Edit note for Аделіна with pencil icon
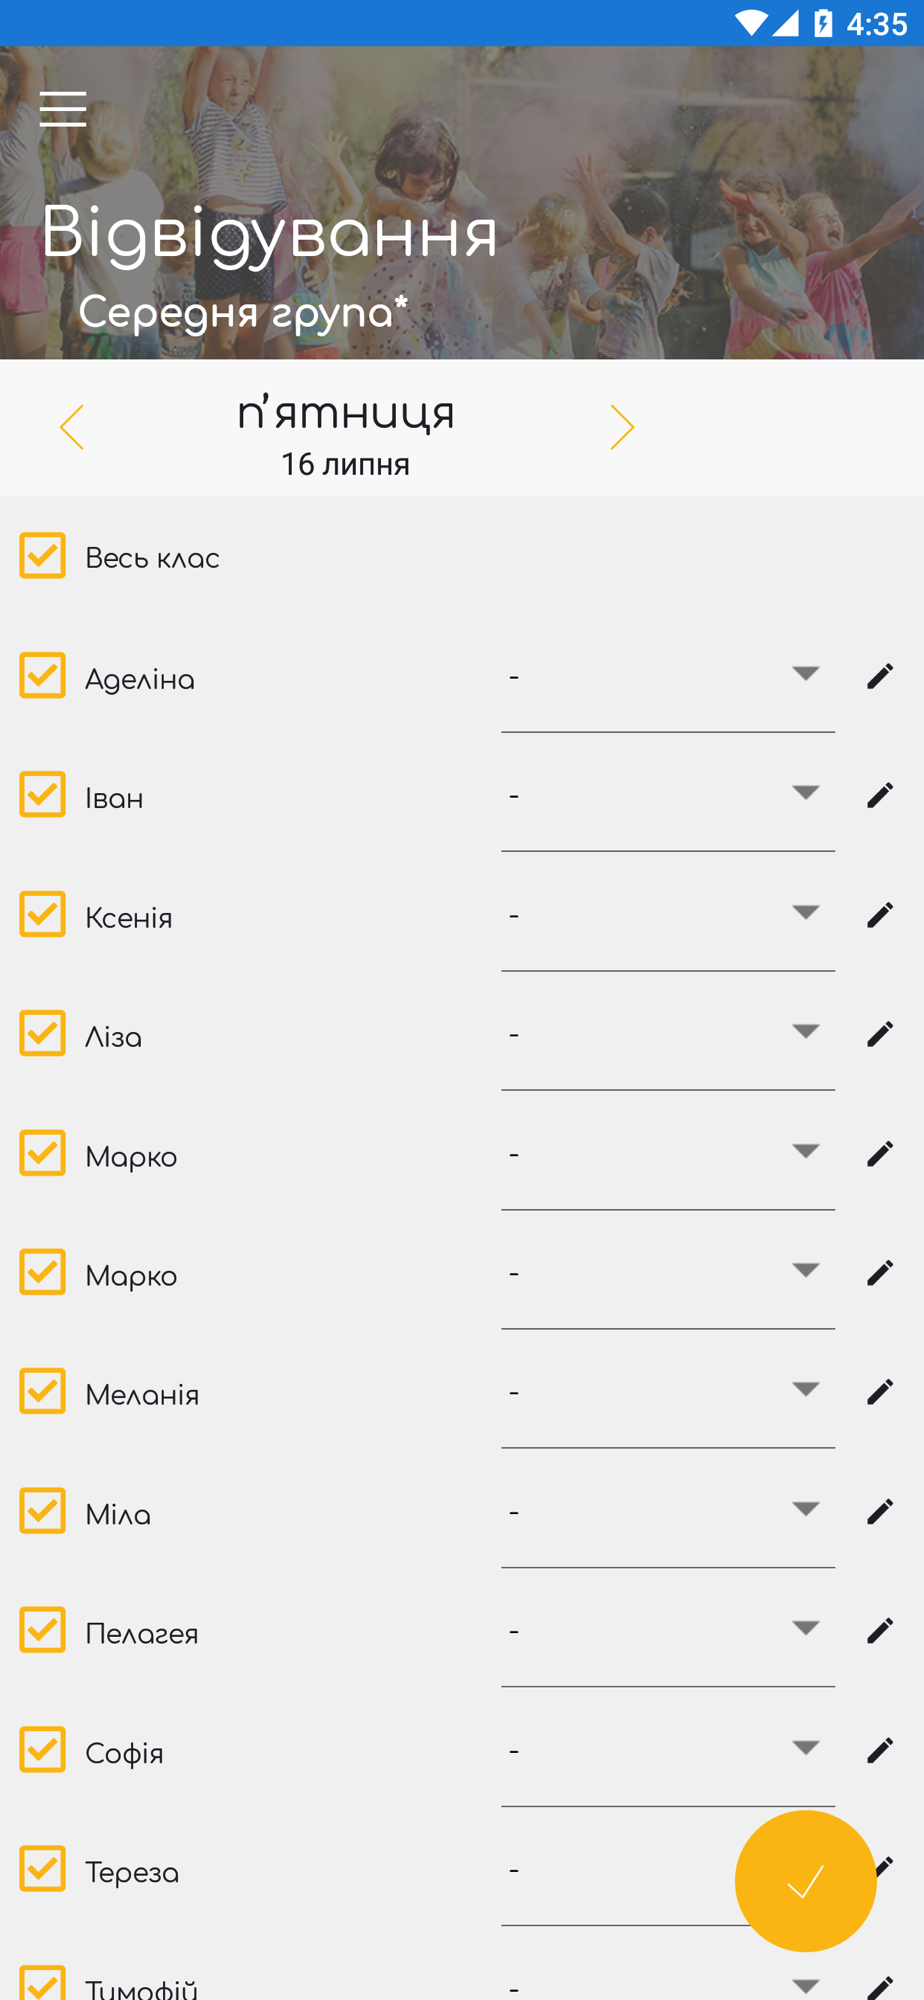 (x=880, y=676)
